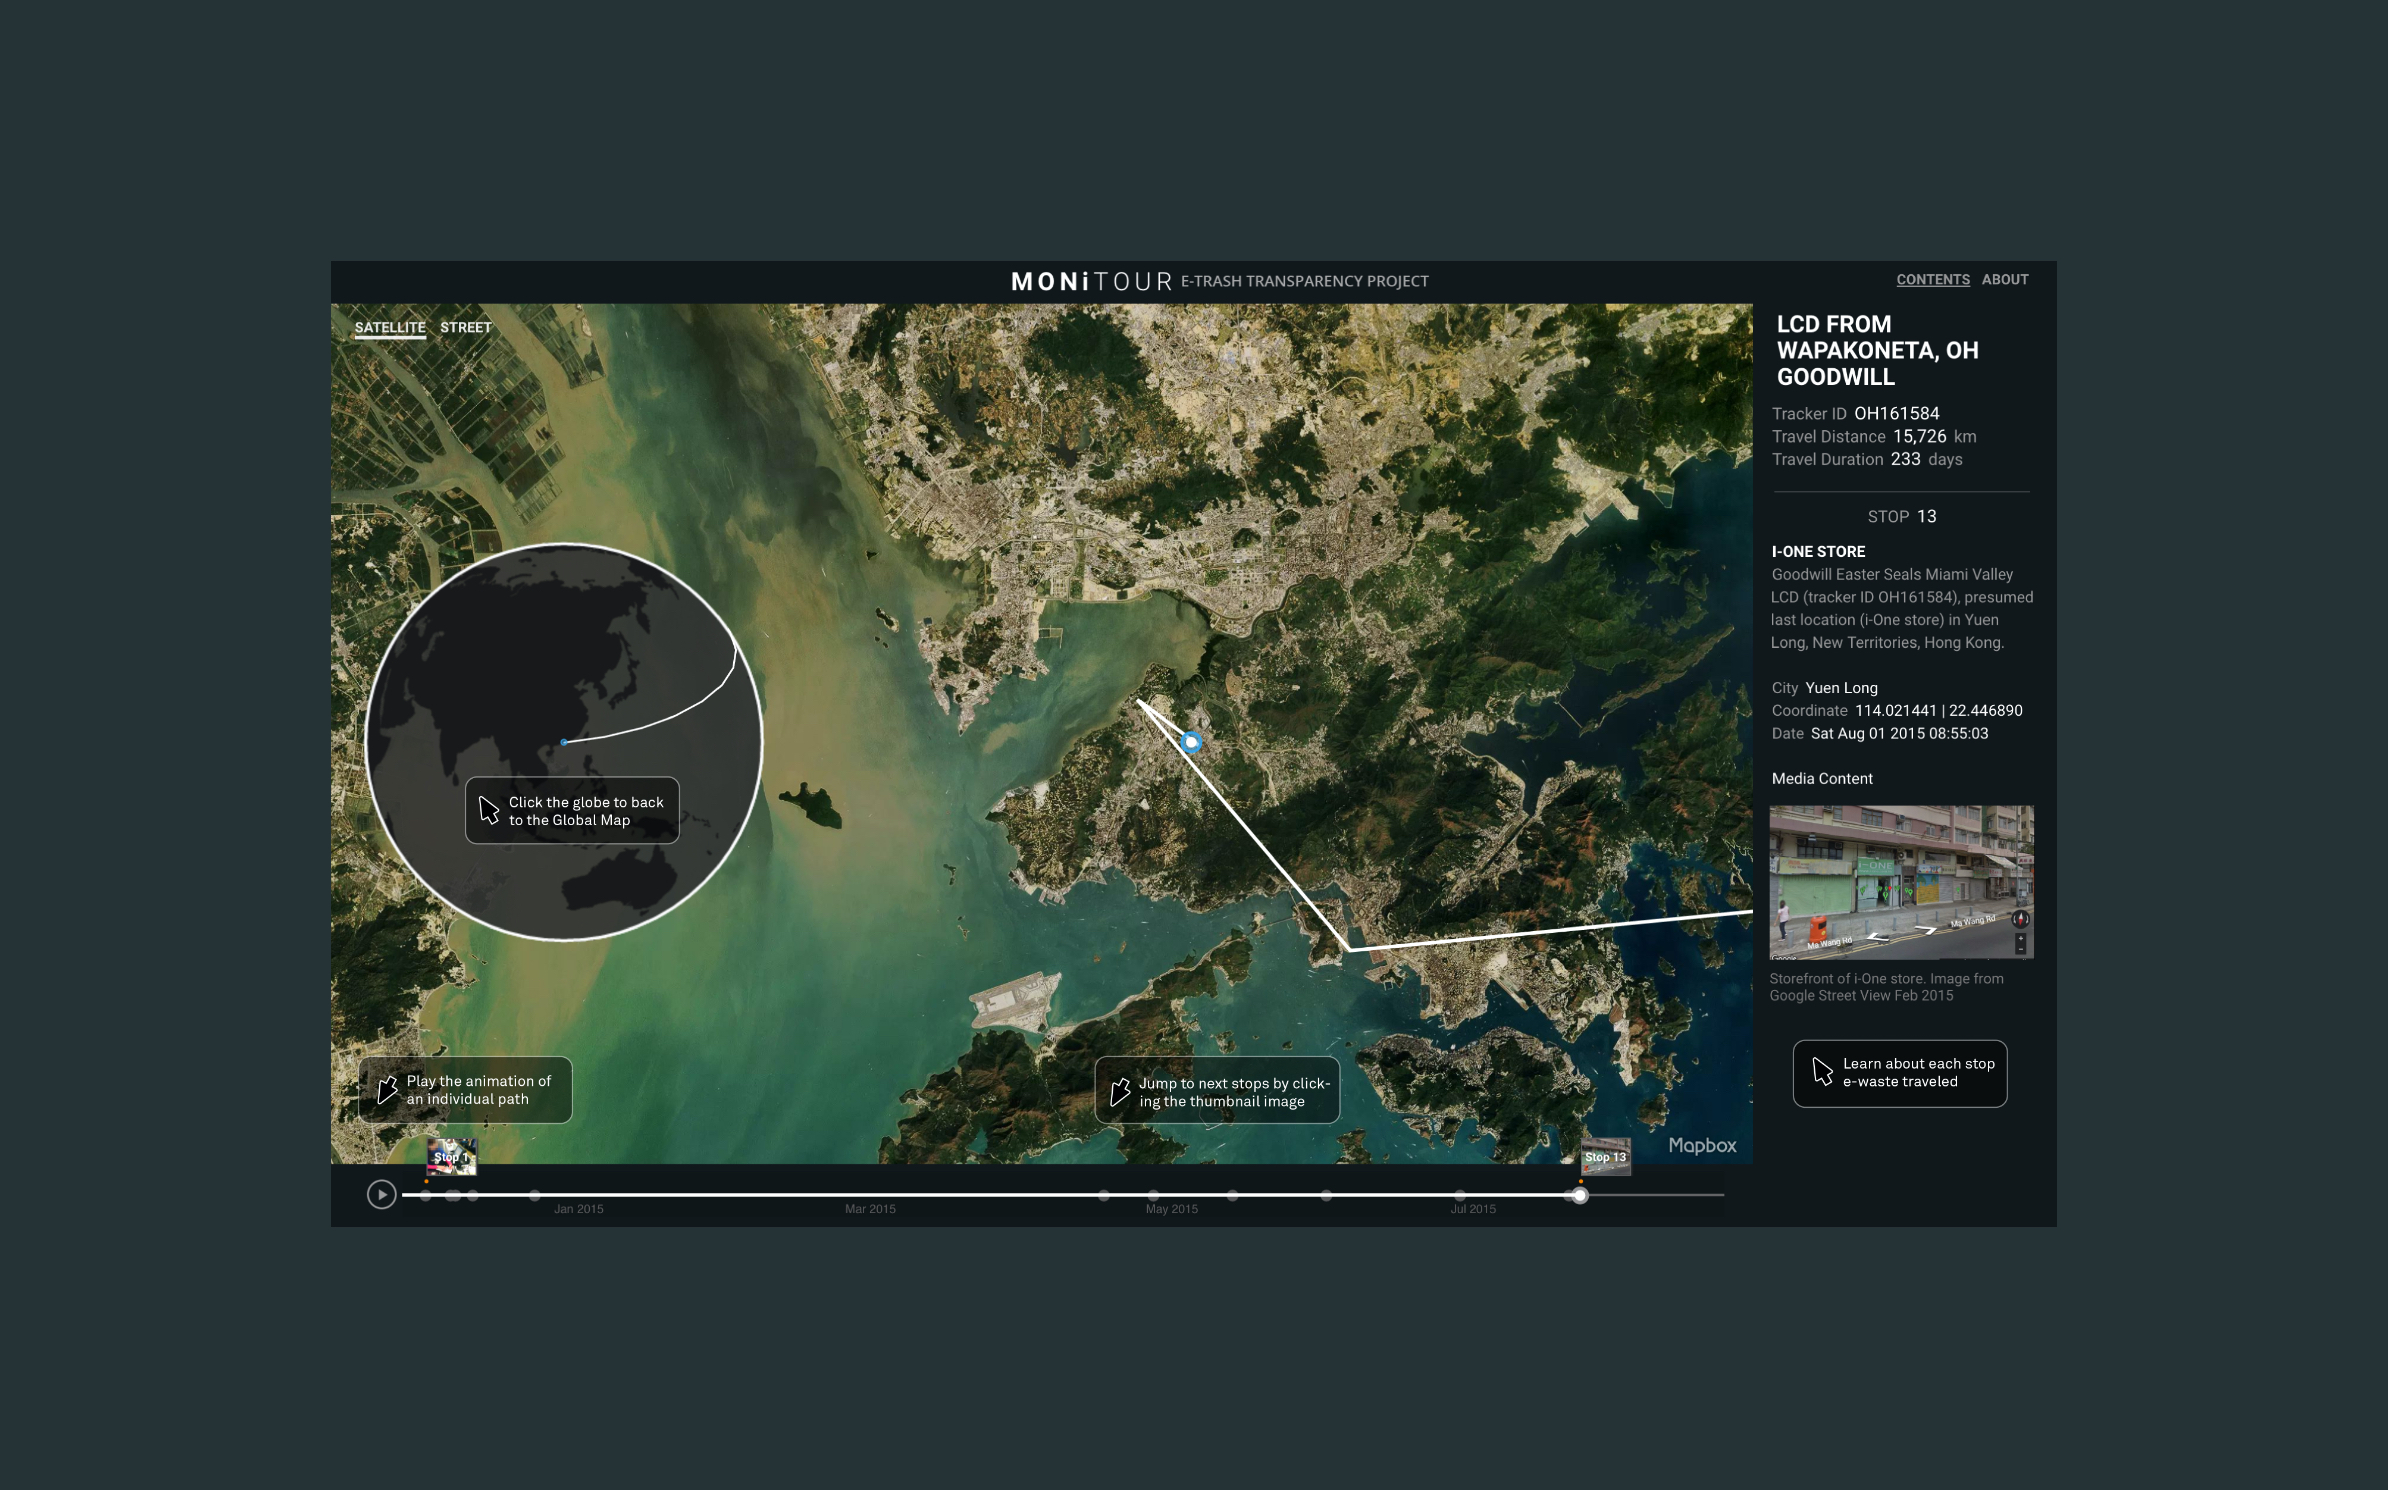
Task: Play the path animation with the play button
Action: (381, 1194)
